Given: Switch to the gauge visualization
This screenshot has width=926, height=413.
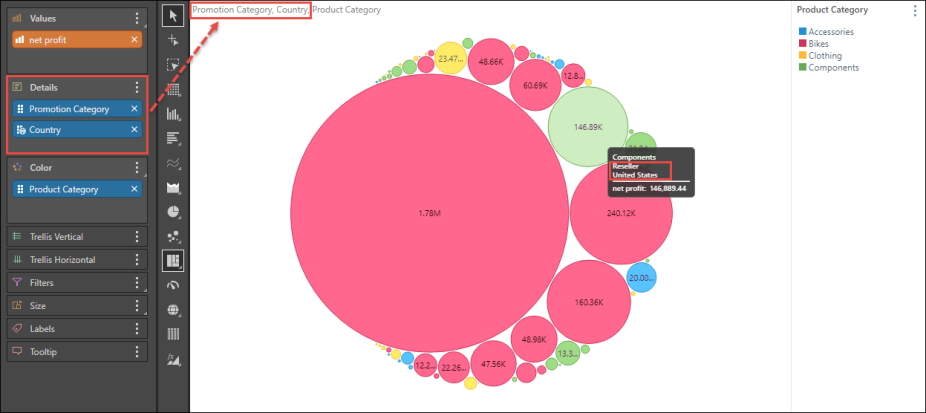Looking at the screenshot, I should [x=173, y=286].
